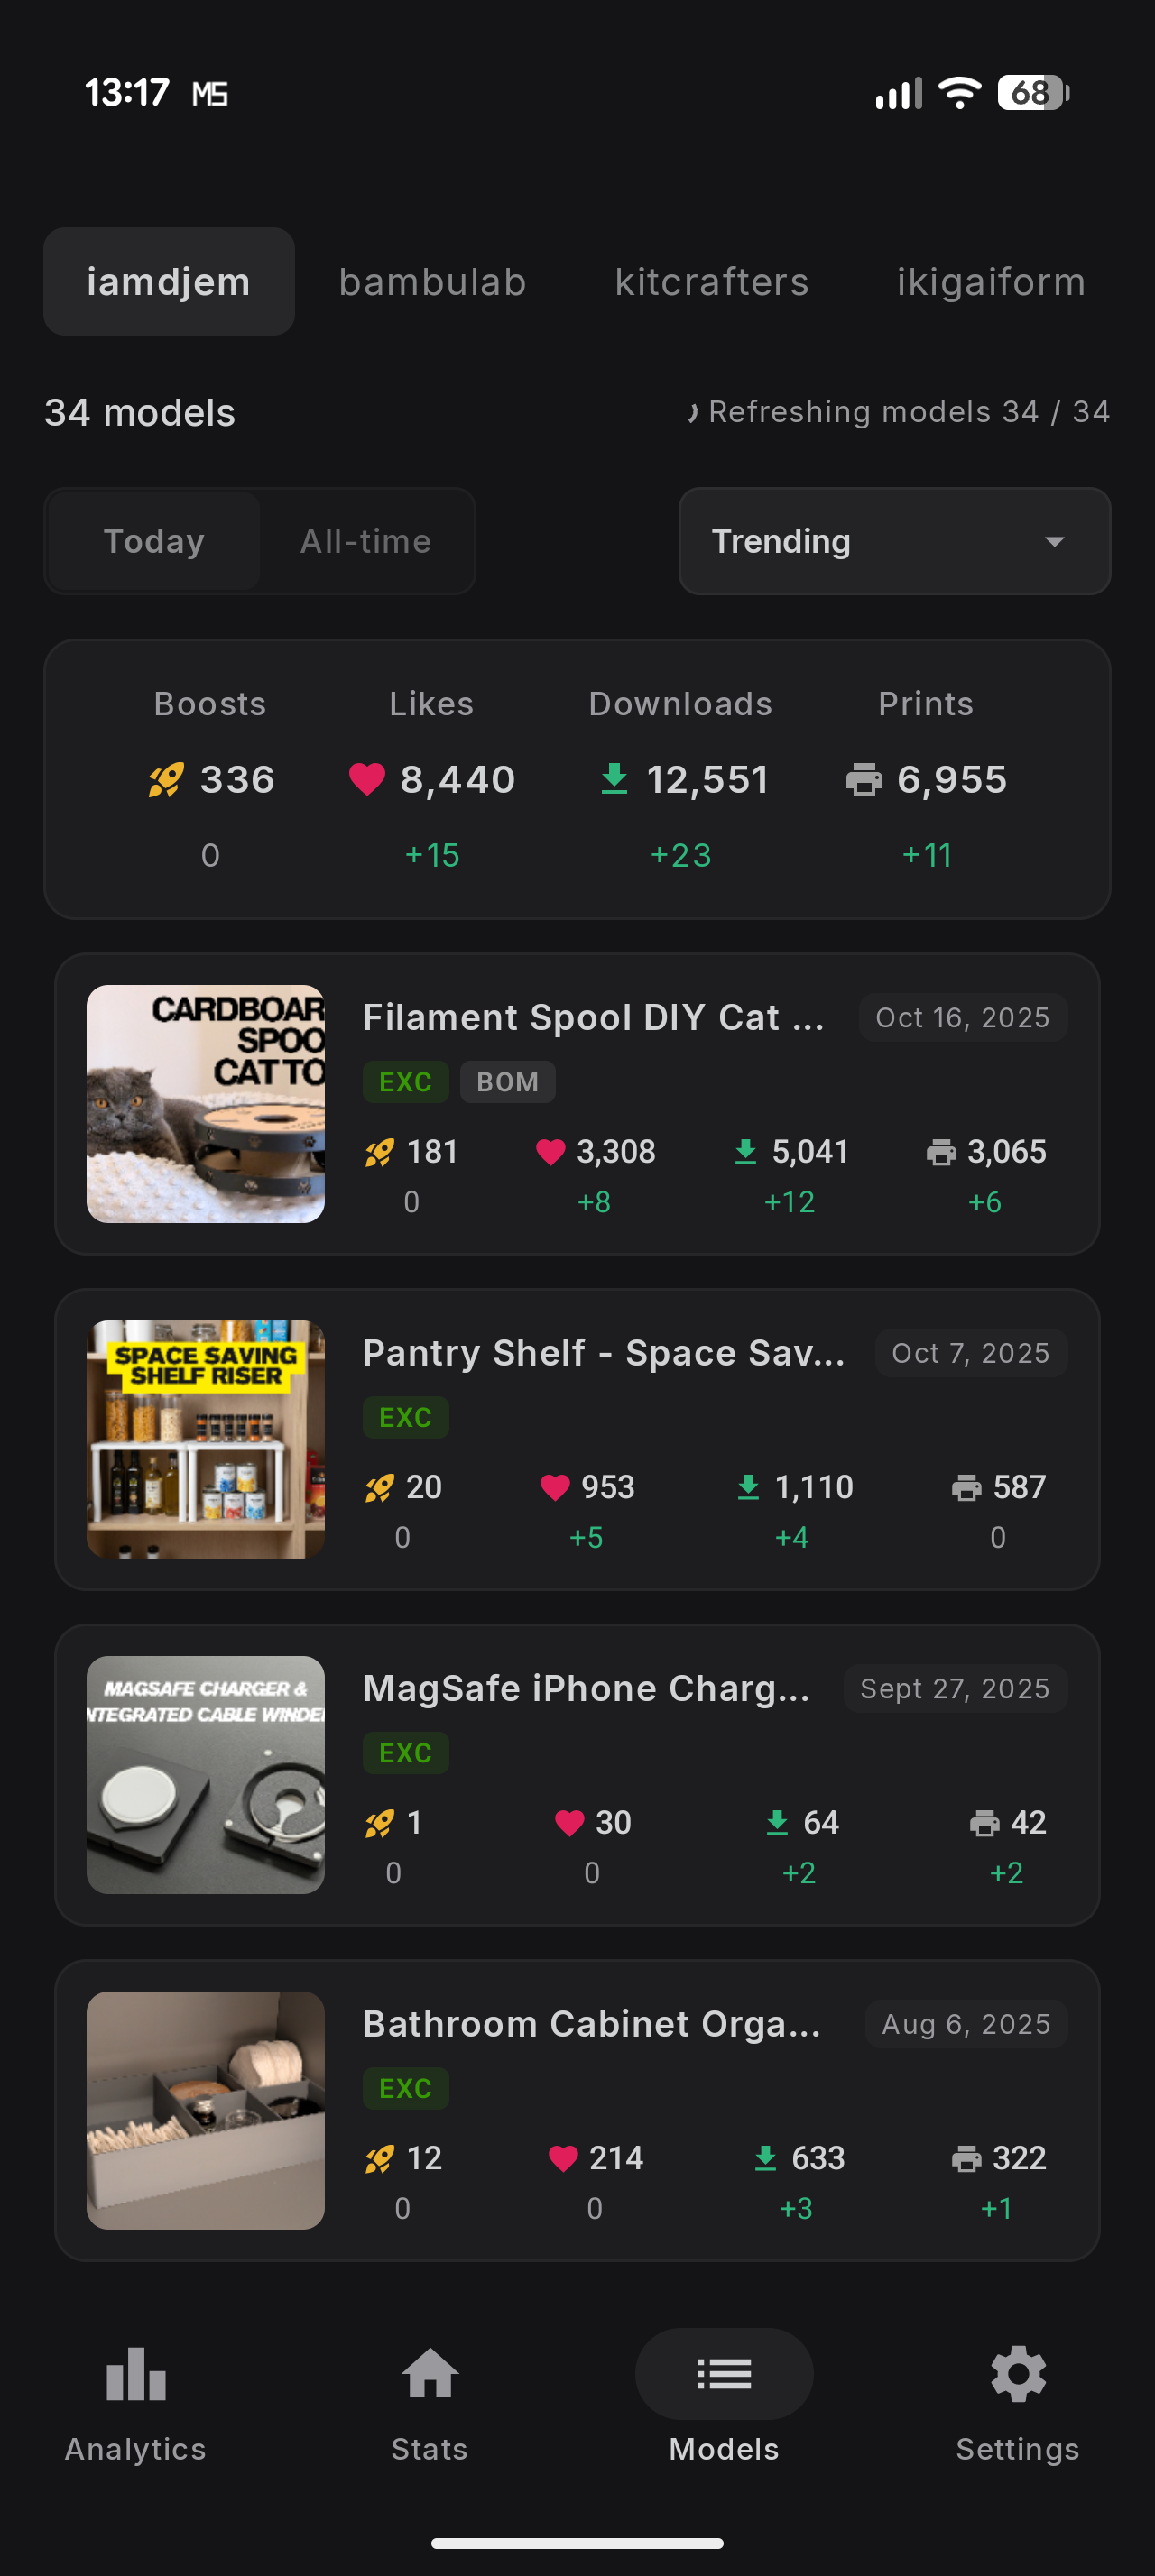The height and width of the screenshot is (2576, 1155).
Task: Tap the Bathroom Cabinet Organizer thumbnail
Action: (206, 2110)
